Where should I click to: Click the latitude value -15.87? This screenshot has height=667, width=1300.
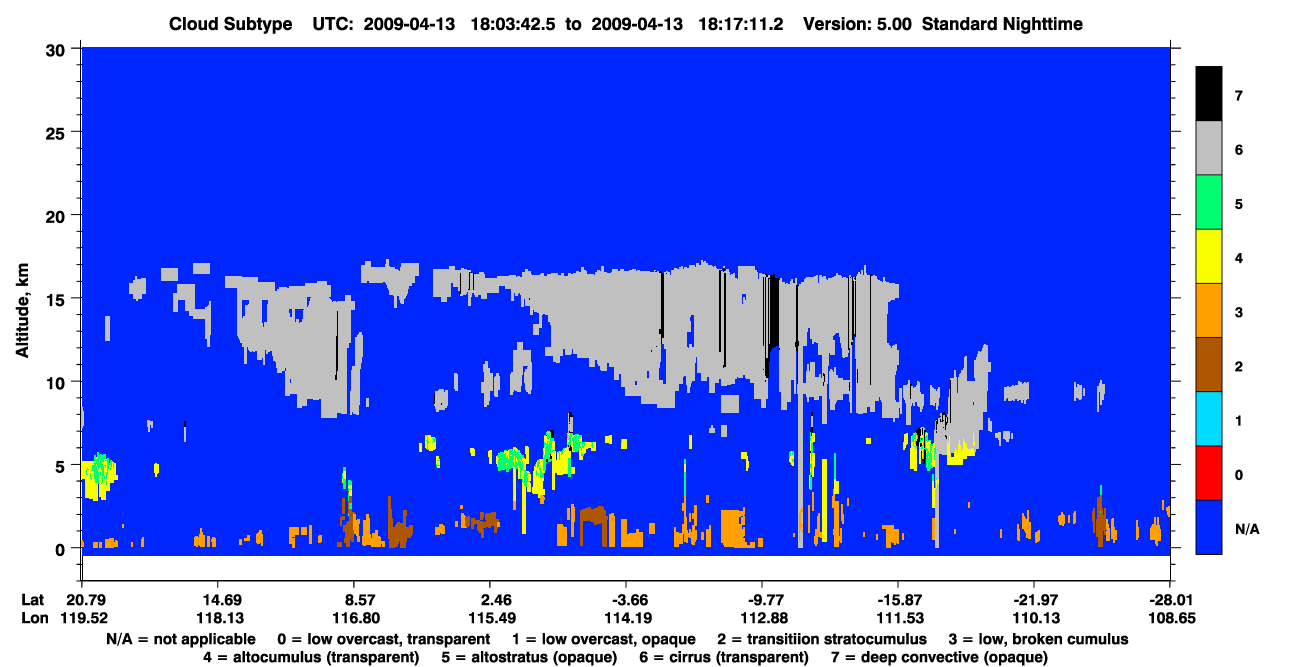pyautogui.click(x=897, y=600)
